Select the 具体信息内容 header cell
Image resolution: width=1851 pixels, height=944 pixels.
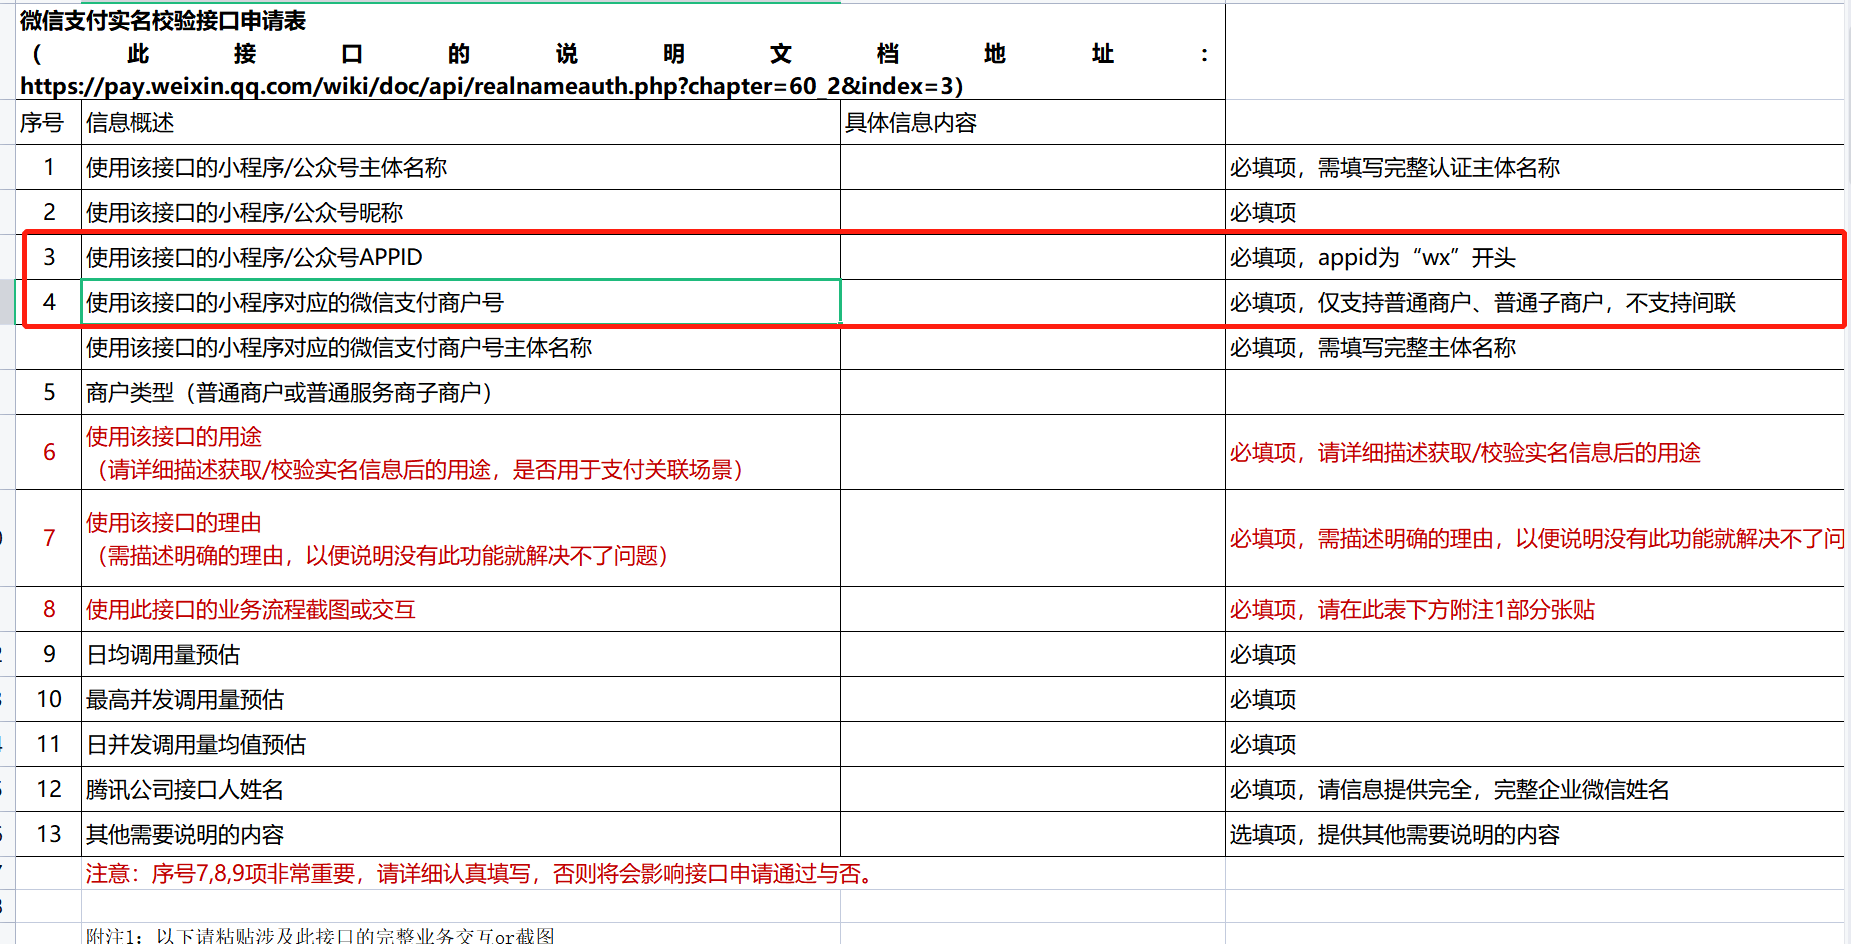tap(1032, 123)
